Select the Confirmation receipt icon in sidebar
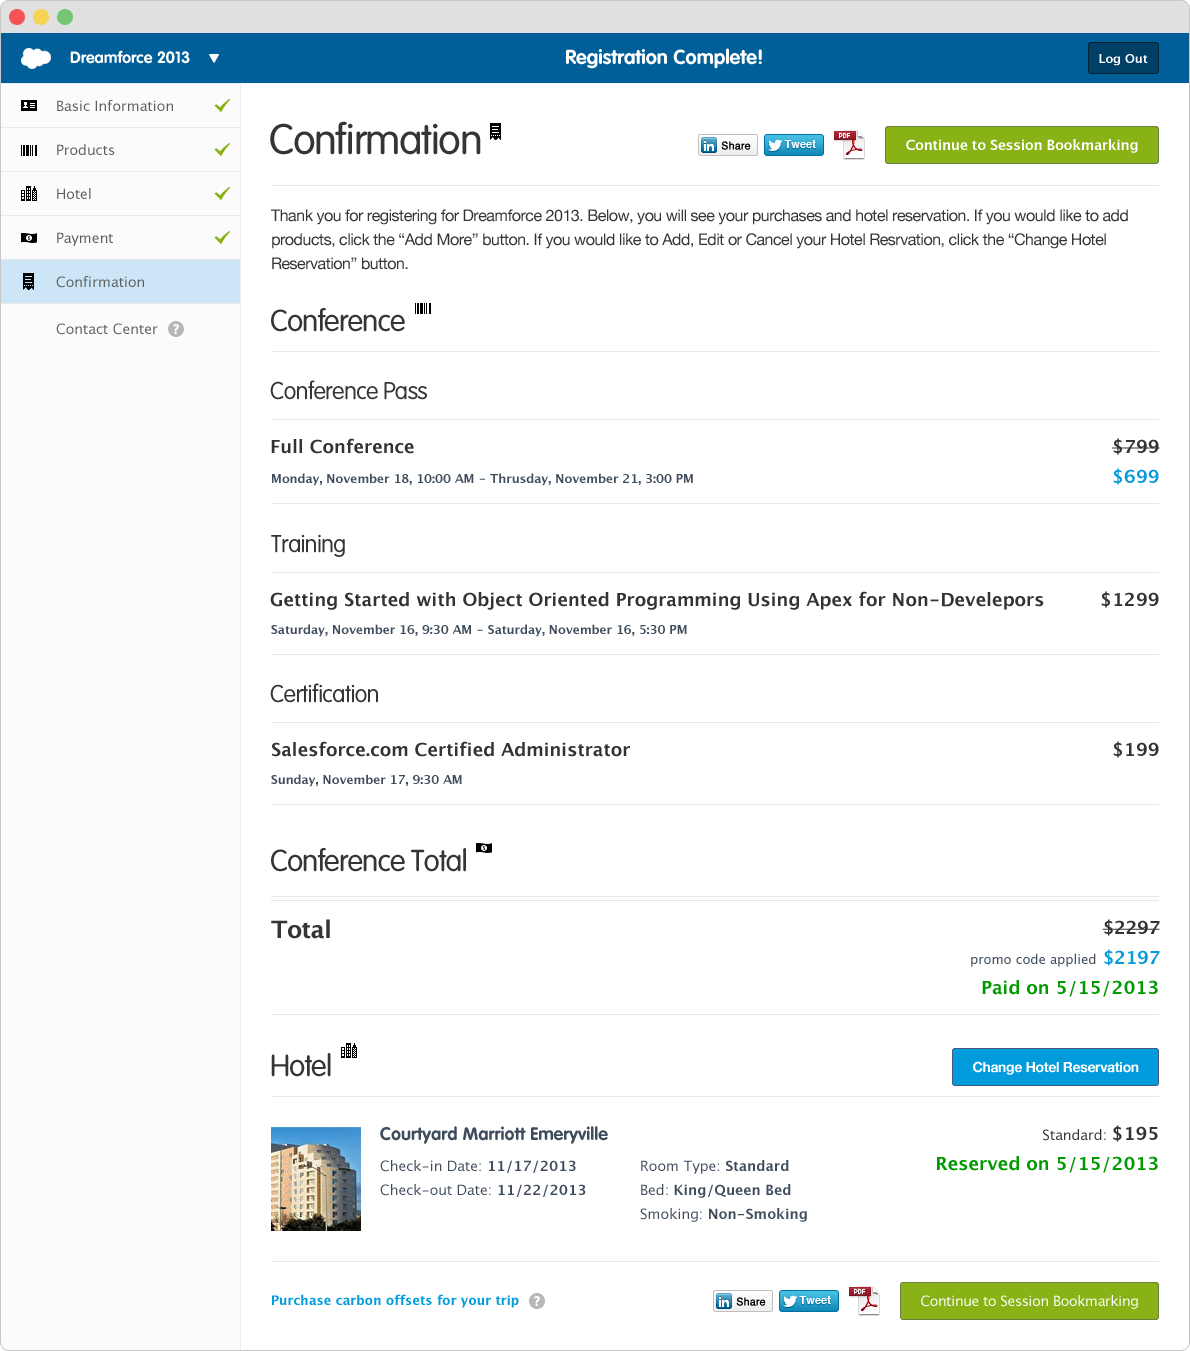The width and height of the screenshot is (1190, 1351). [x=29, y=282]
